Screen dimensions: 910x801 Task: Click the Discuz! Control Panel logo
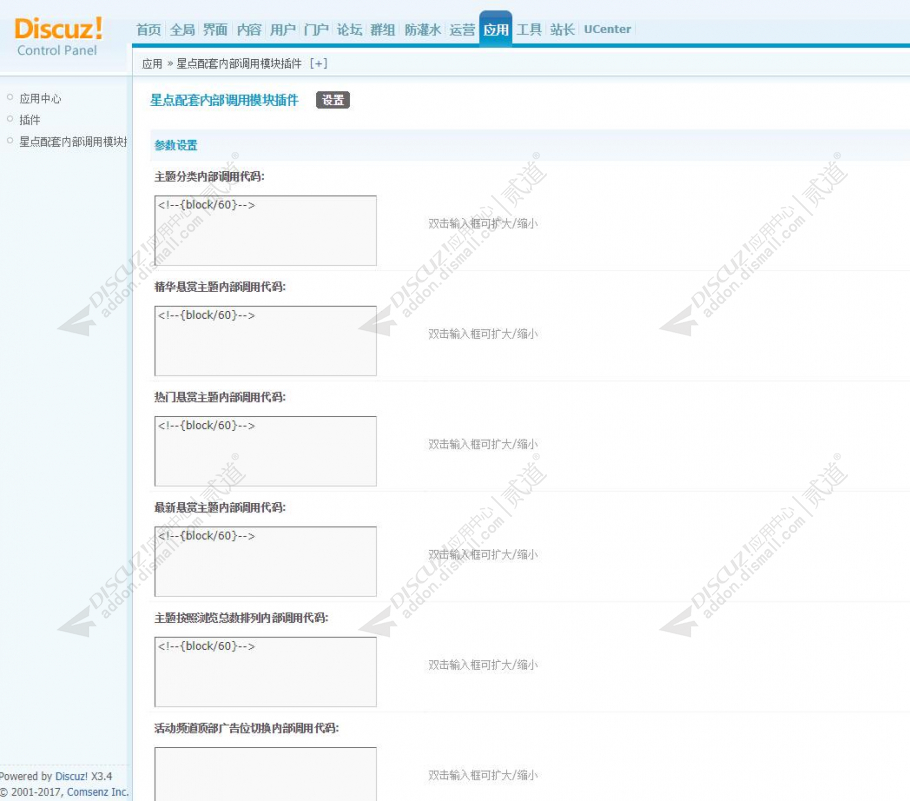point(58,36)
